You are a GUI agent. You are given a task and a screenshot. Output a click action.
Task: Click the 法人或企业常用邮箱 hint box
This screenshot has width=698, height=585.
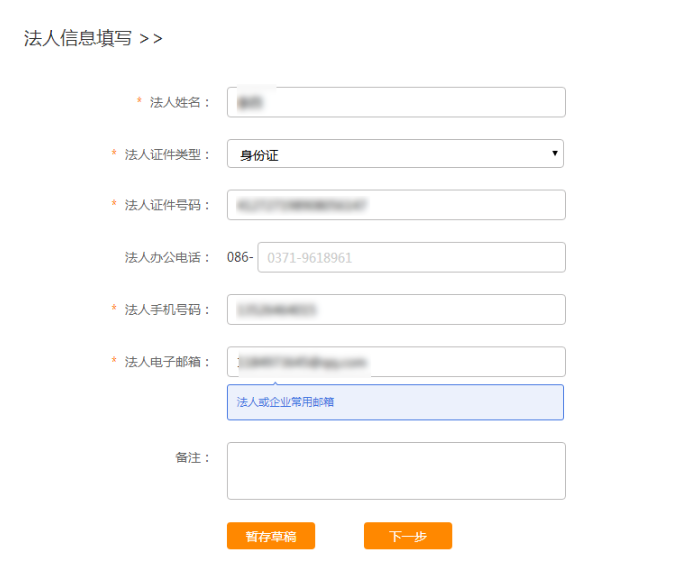pos(395,402)
